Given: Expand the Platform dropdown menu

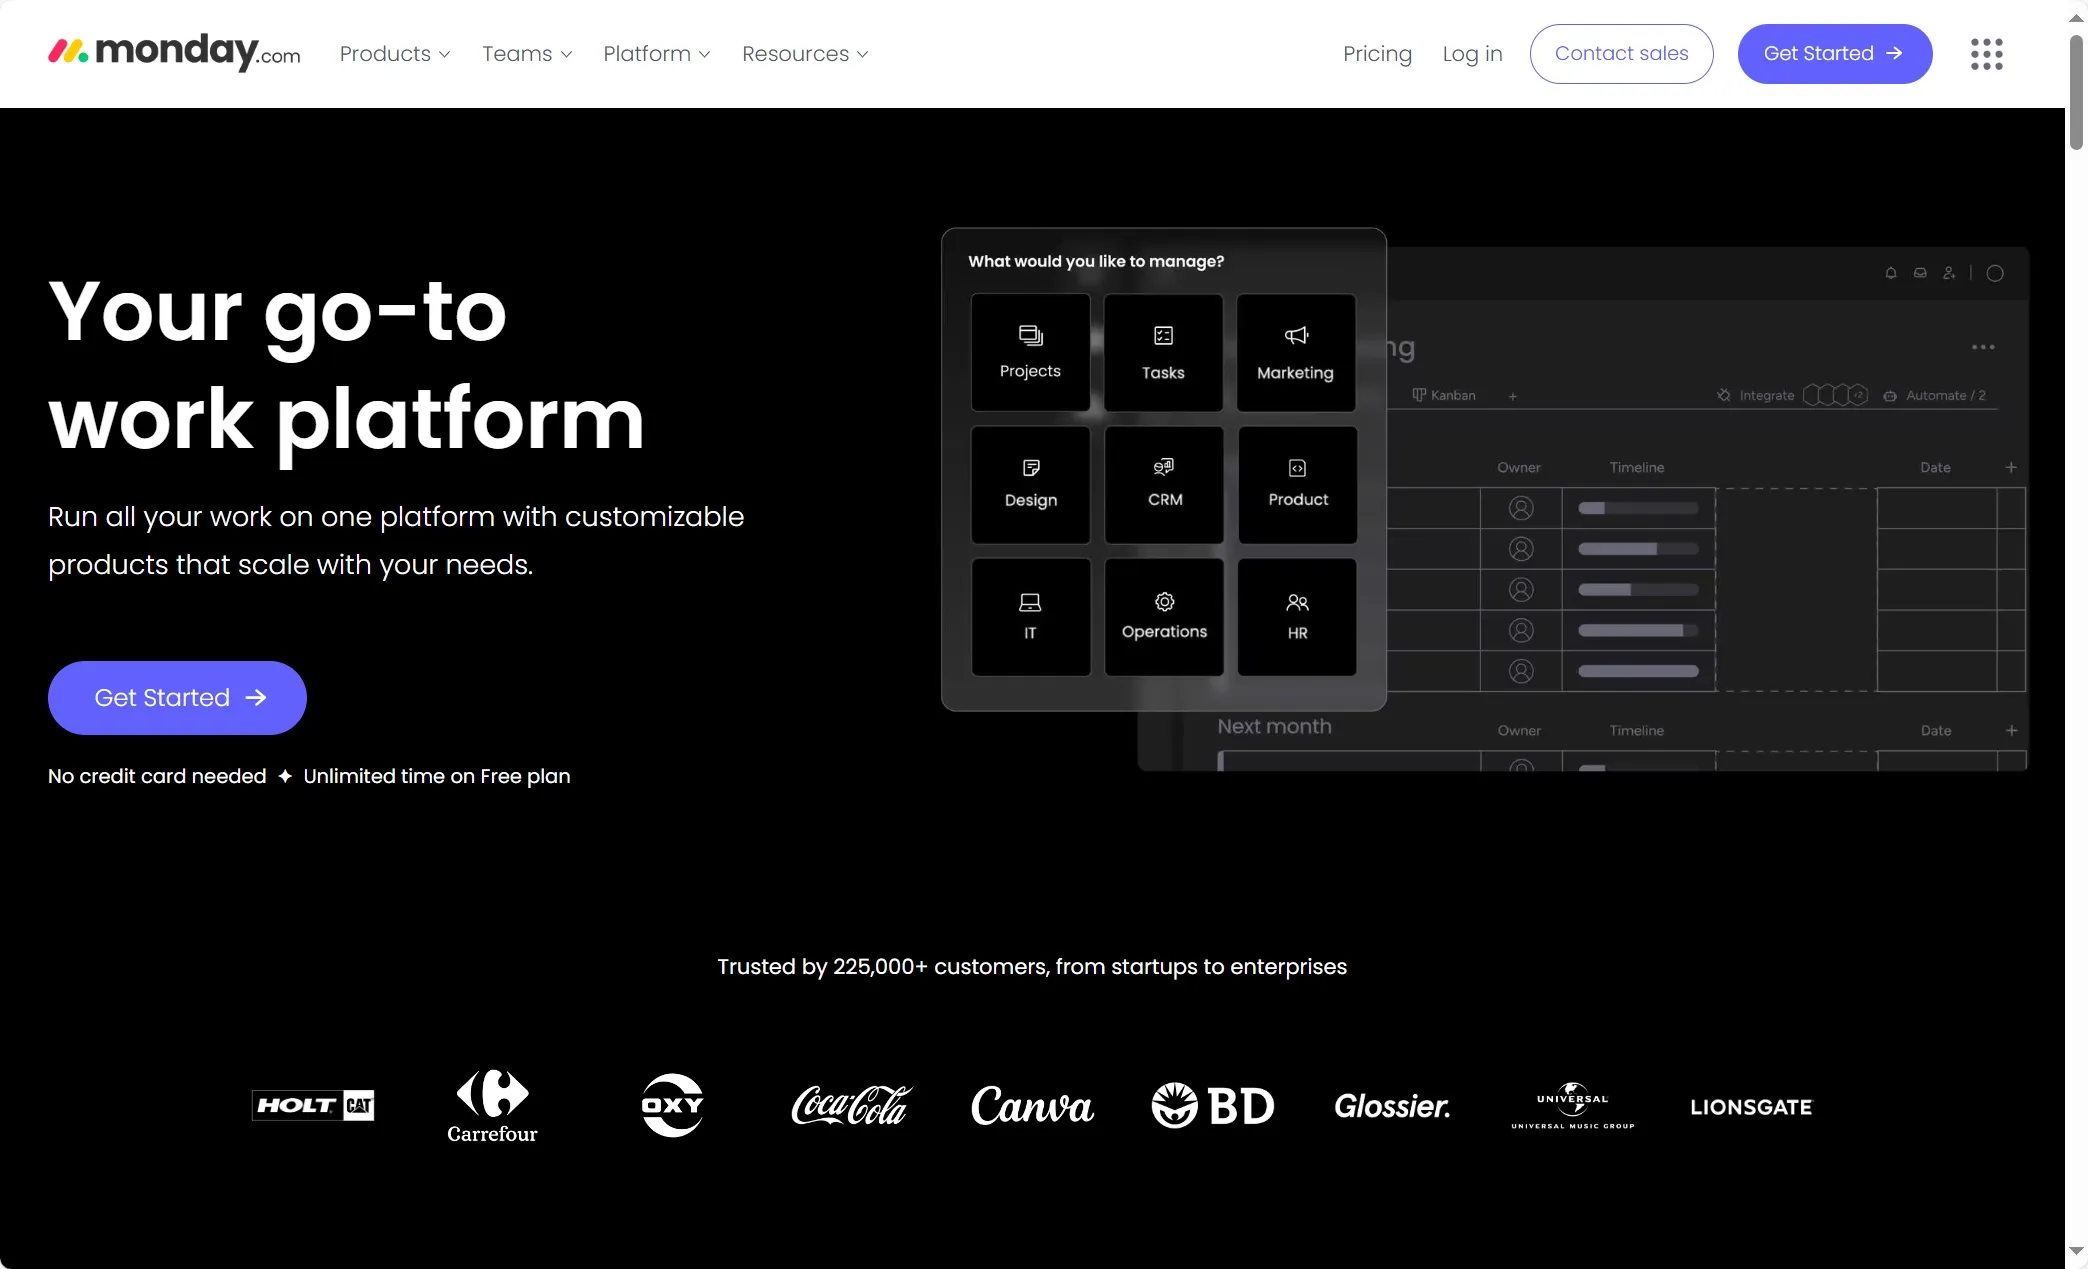Looking at the screenshot, I should [x=657, y=54].
